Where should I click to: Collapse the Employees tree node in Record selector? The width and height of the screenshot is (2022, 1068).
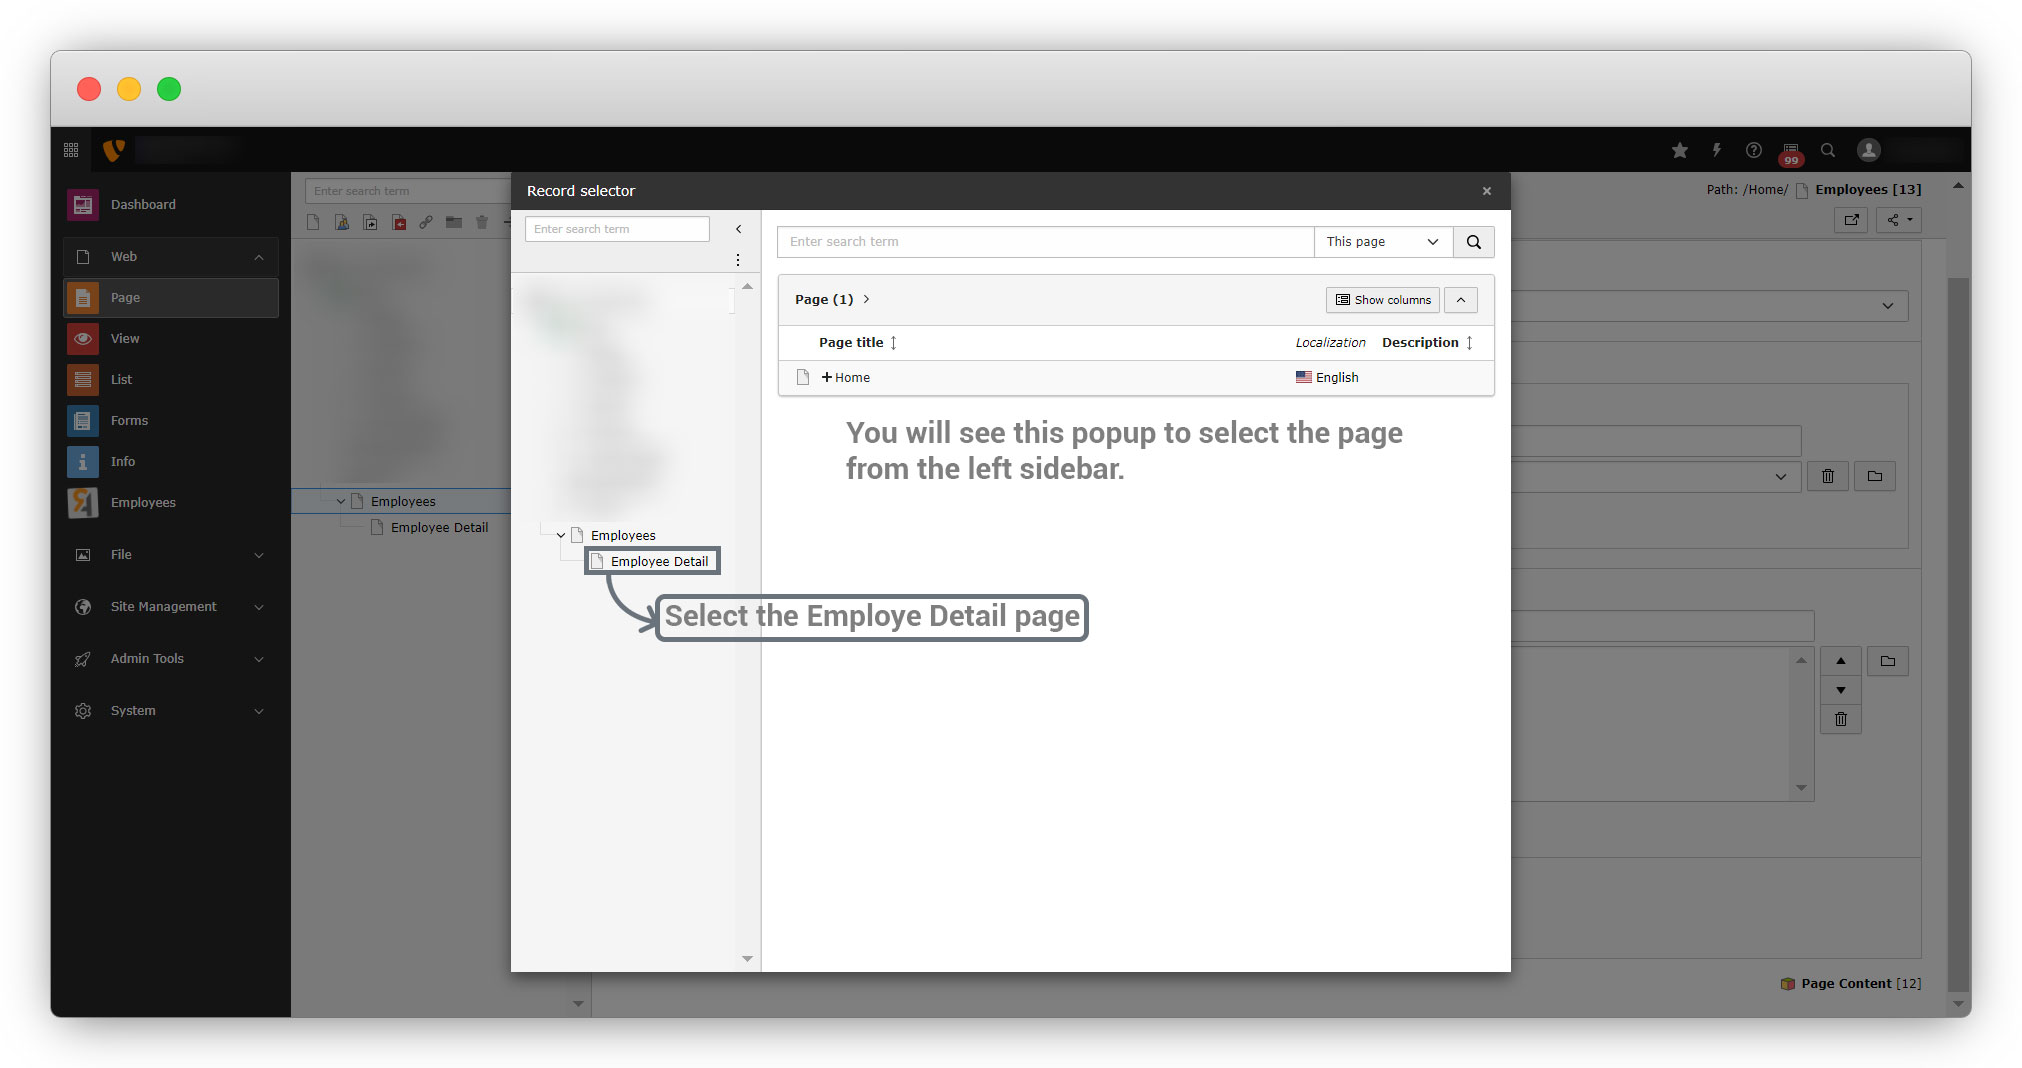(561, 536)
